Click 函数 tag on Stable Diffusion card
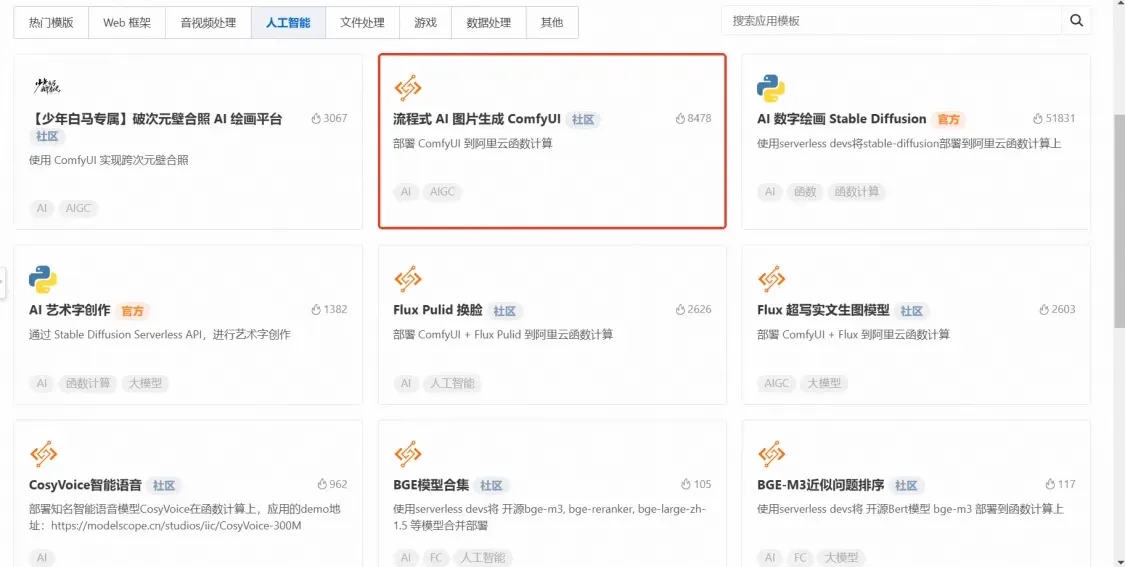 (804, 192)
